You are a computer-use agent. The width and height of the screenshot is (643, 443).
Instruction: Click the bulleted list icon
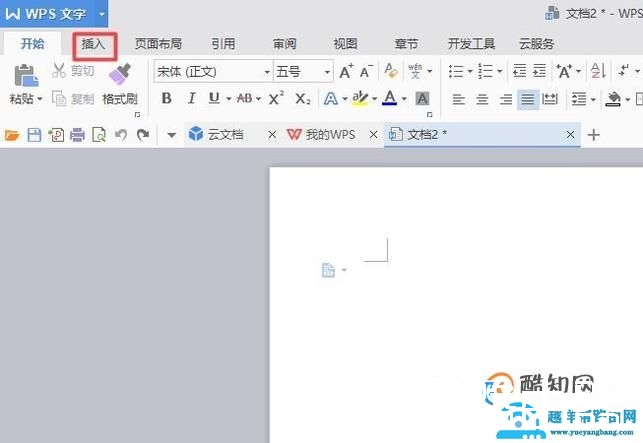[456, 71]
